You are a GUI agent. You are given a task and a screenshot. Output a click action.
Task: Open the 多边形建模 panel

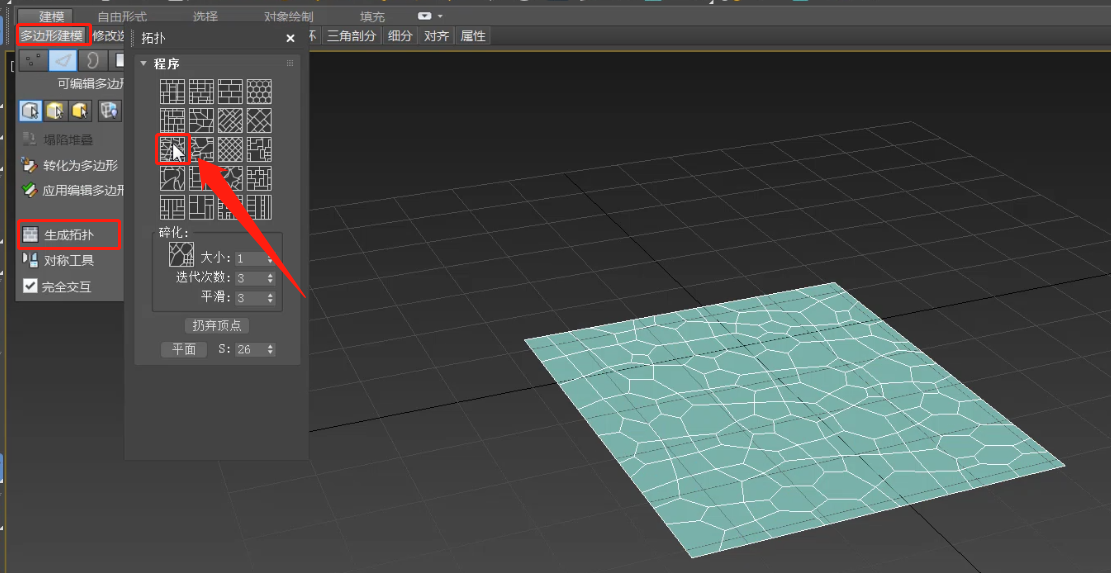coord(52,35)
